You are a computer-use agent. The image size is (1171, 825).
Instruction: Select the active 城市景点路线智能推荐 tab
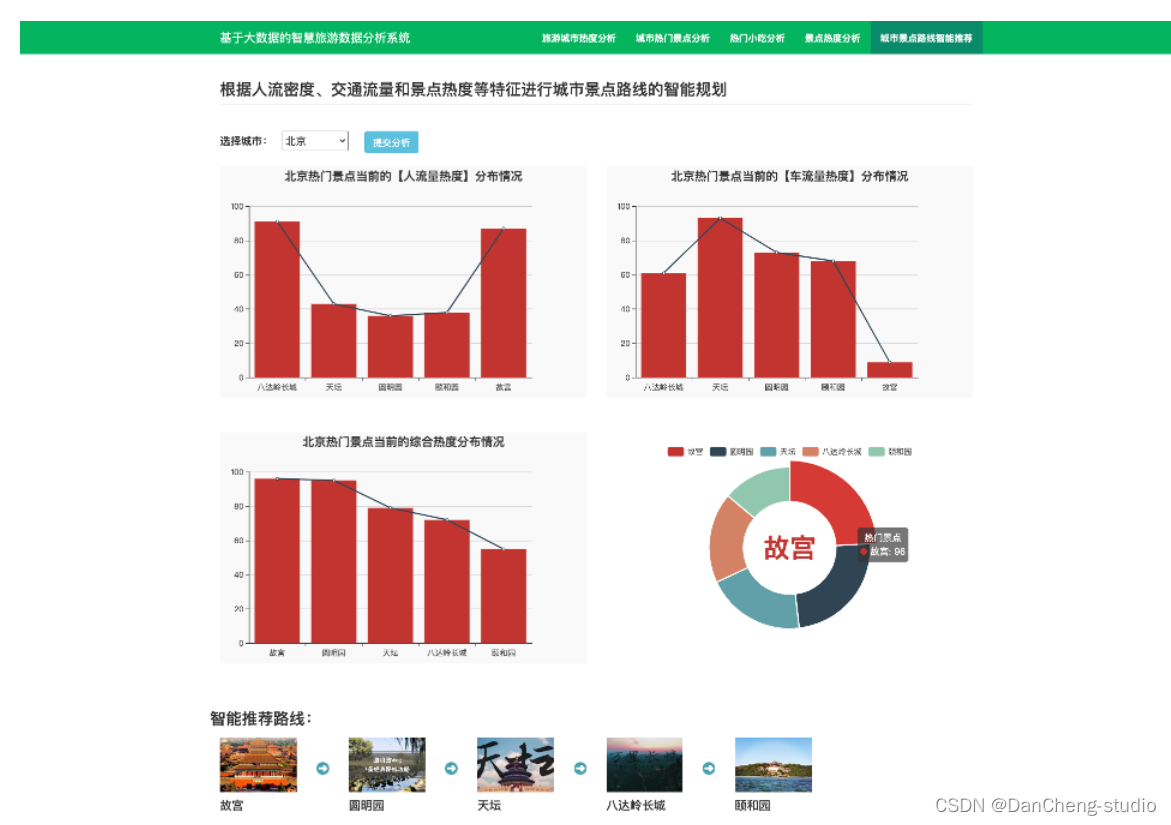tap(926, 38)
